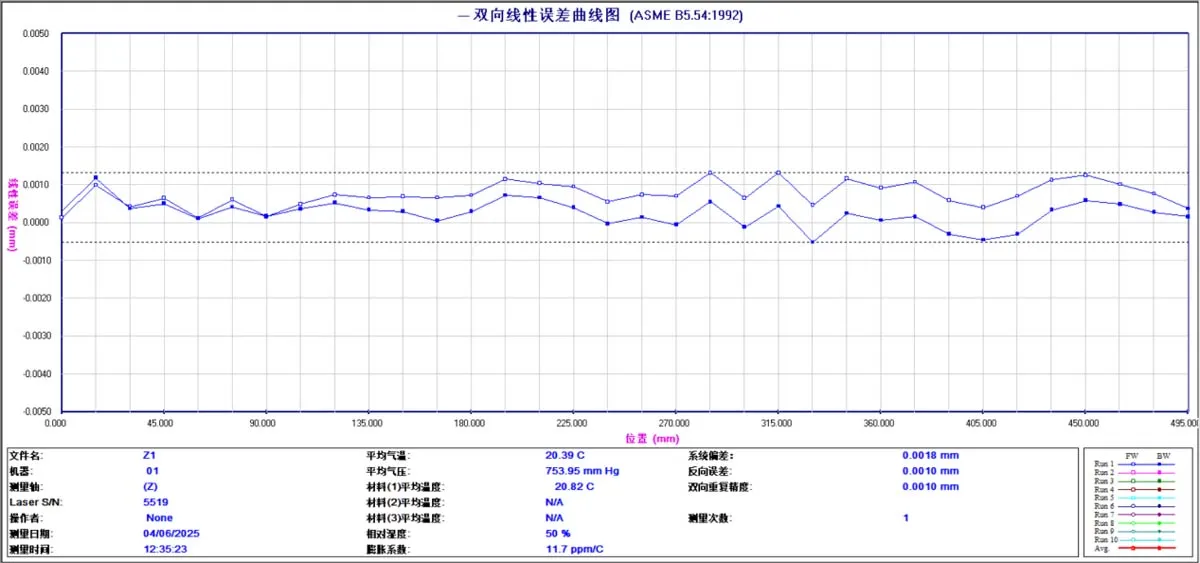Click the Run 1 forward marker in legend
The width and height of the screenshot is (1200, 563).
click(1133, 464)
